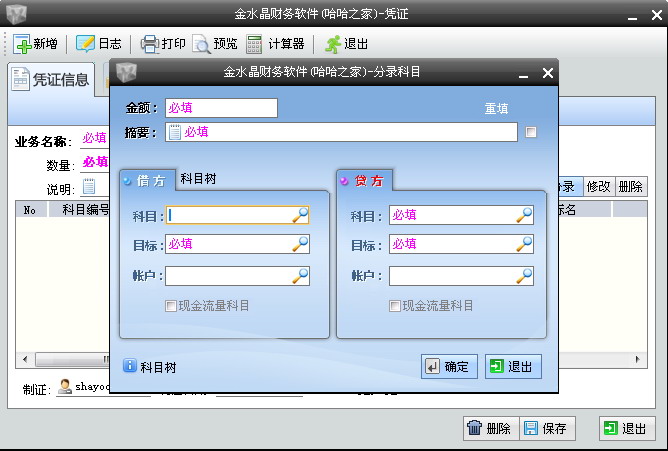The width and height of the screenshot is (668, 451).
Task: Click the table's left scroll arrow
Action: pos(25,359)
